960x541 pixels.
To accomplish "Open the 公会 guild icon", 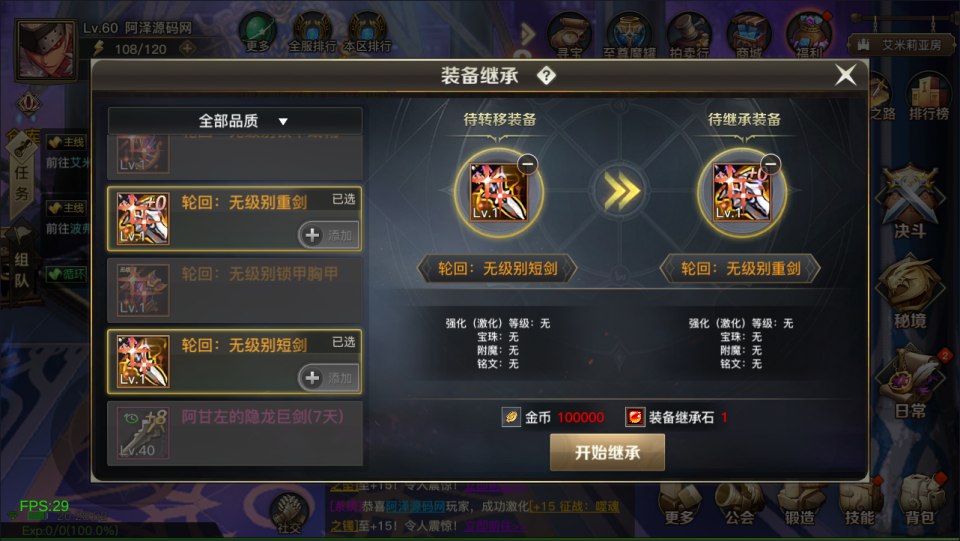I will click(x=740, y=503).
